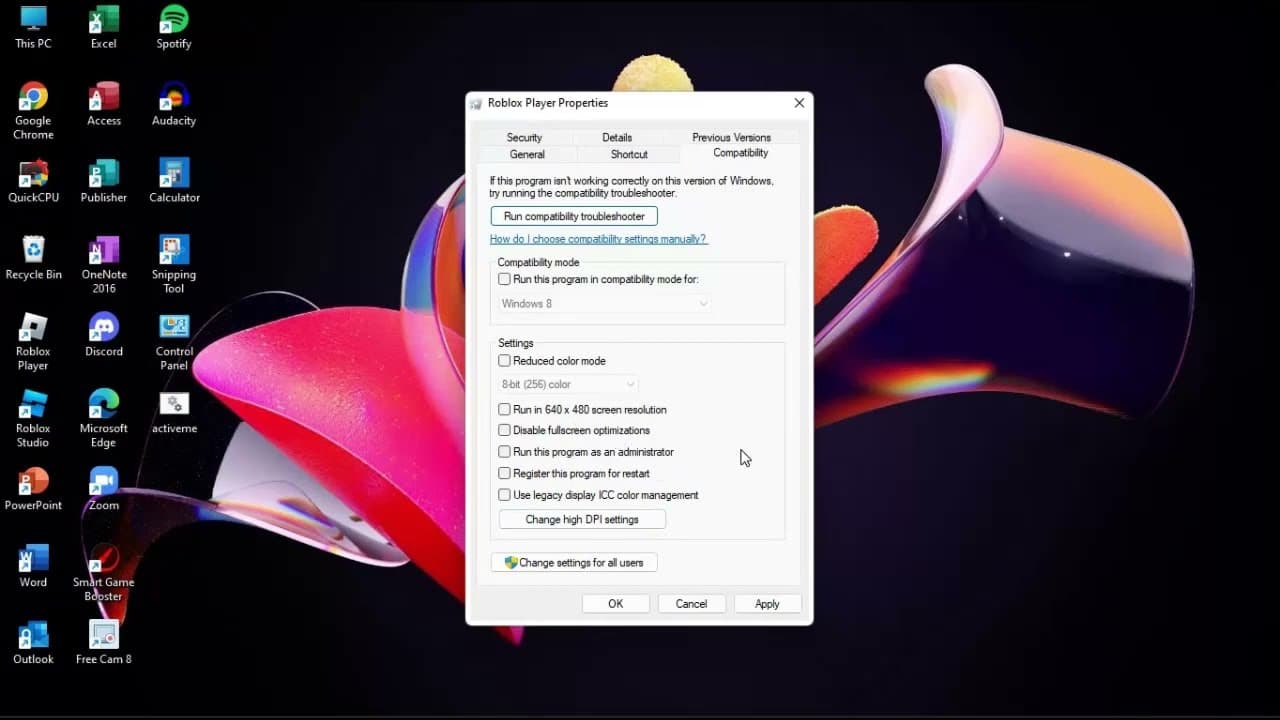Enable Disable fullscreen optimizations checkbox
Image resolution: width=1280 pixels, height=720 pixels.
(504, 431)
